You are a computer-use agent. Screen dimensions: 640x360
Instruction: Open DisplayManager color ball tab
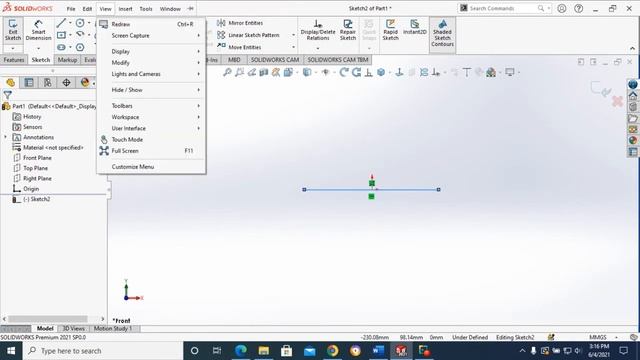coord(85,83)
